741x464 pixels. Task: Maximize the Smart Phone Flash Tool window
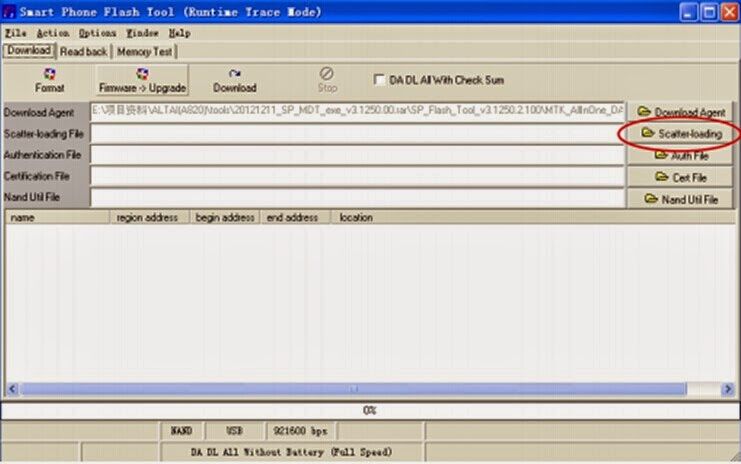[709, 12]
